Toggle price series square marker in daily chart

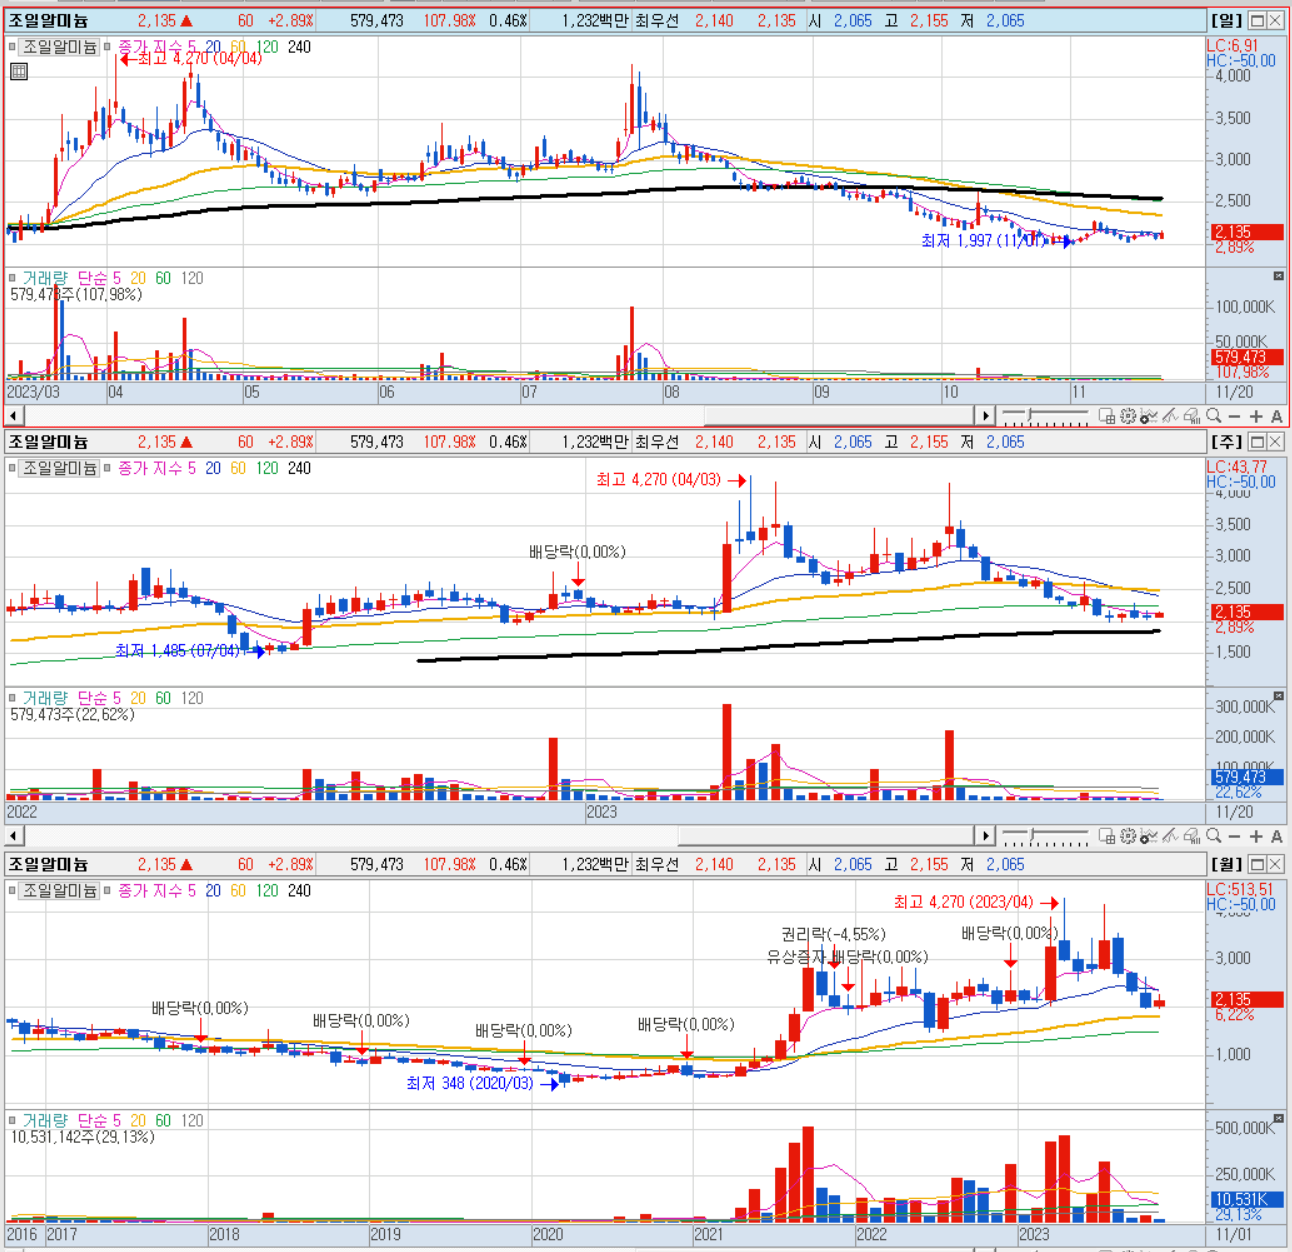[12, 47]
